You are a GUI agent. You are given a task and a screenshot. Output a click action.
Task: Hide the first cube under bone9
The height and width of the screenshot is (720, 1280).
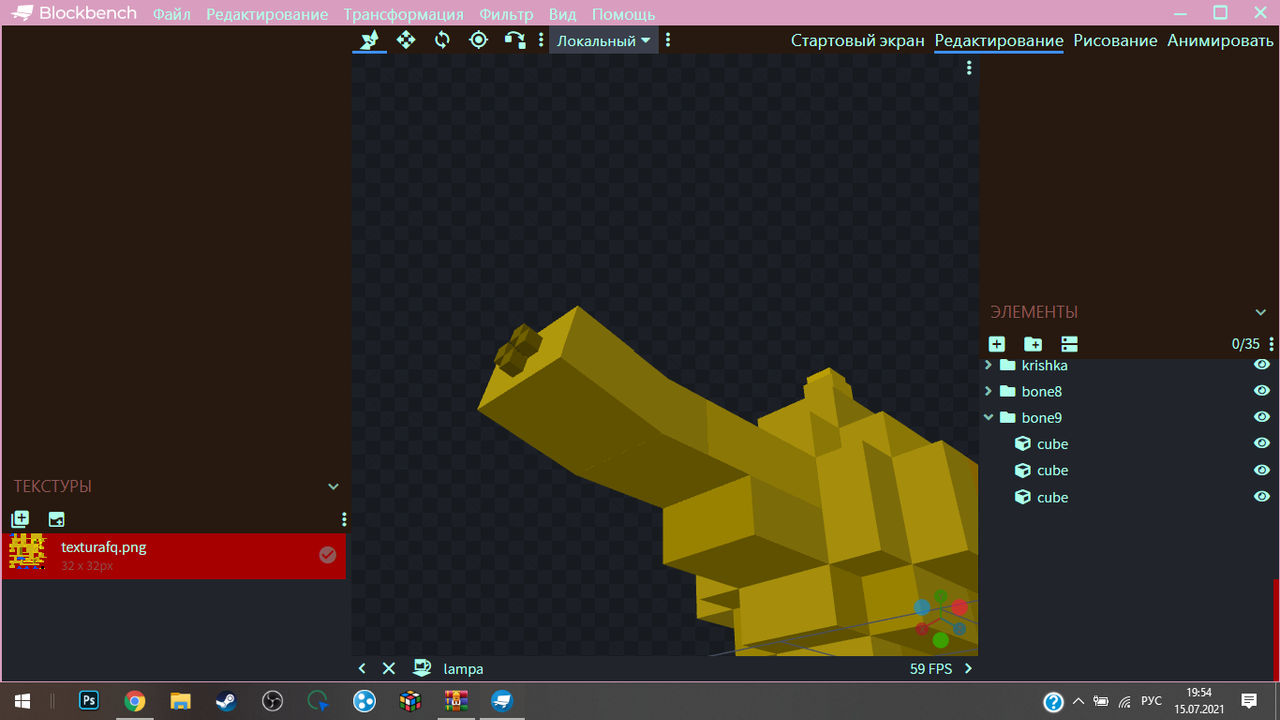(x=1262, y=443)
